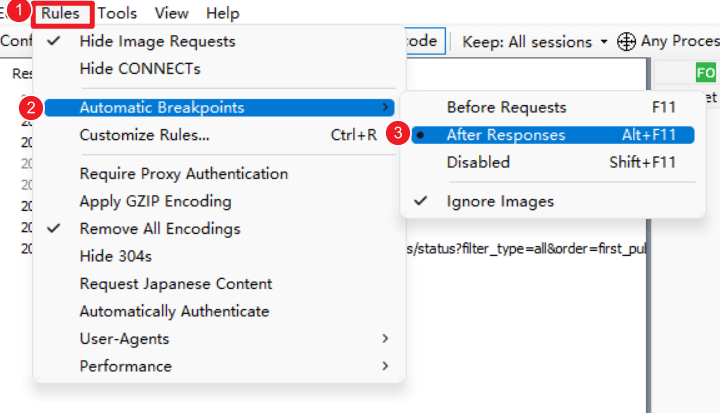Expand the User-Agents submenu
720x413 pixels.
124,339
